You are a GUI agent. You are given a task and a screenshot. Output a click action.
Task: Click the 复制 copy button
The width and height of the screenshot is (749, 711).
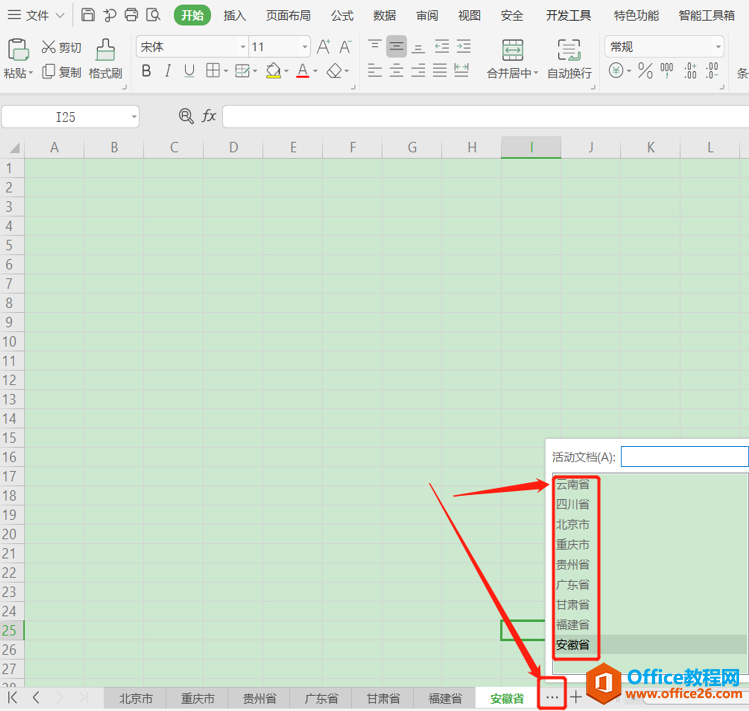point(61,72)
